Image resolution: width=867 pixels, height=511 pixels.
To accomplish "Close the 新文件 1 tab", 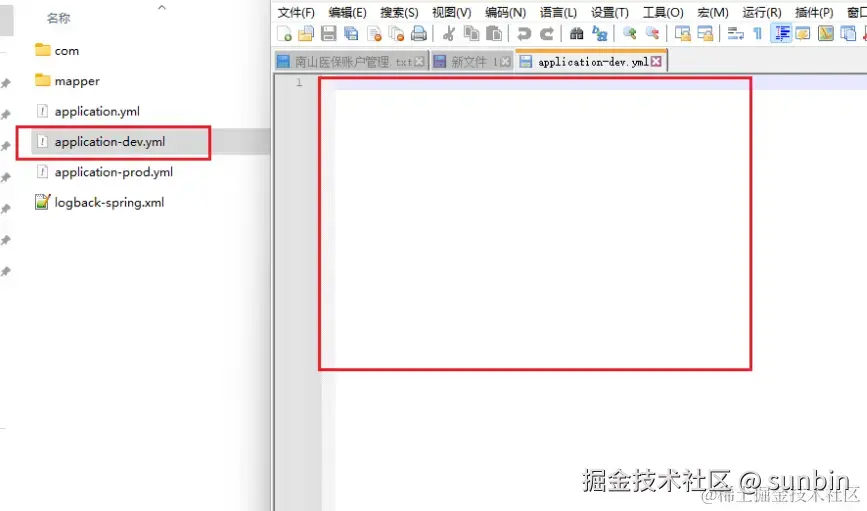I will 505,62.
